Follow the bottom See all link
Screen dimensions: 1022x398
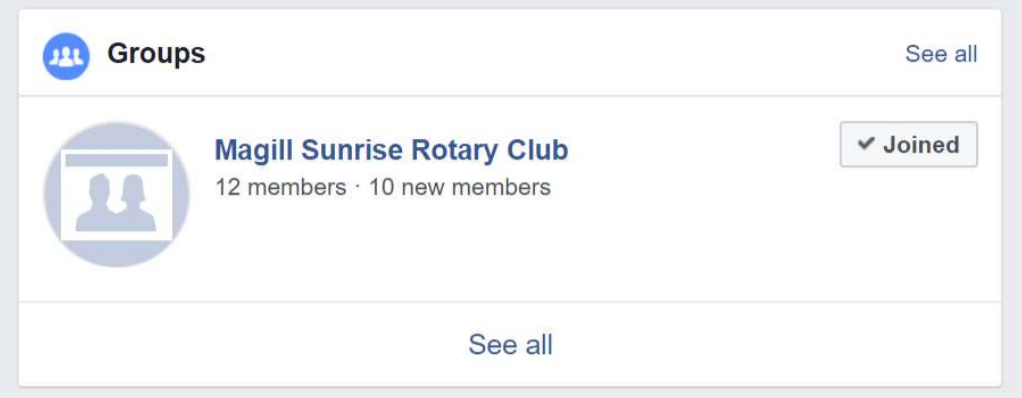coord(510,344)
